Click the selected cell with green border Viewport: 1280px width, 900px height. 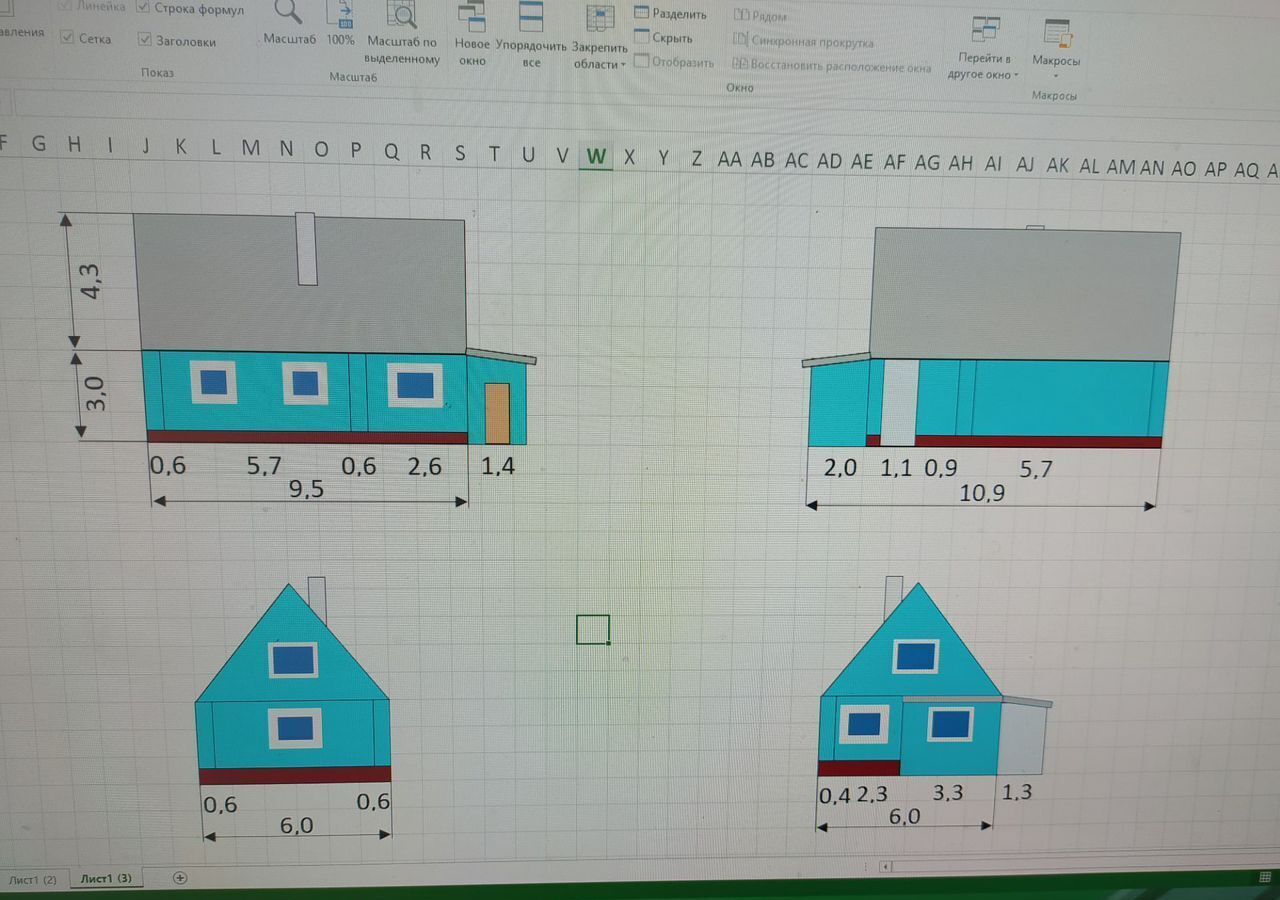[593, 629]
